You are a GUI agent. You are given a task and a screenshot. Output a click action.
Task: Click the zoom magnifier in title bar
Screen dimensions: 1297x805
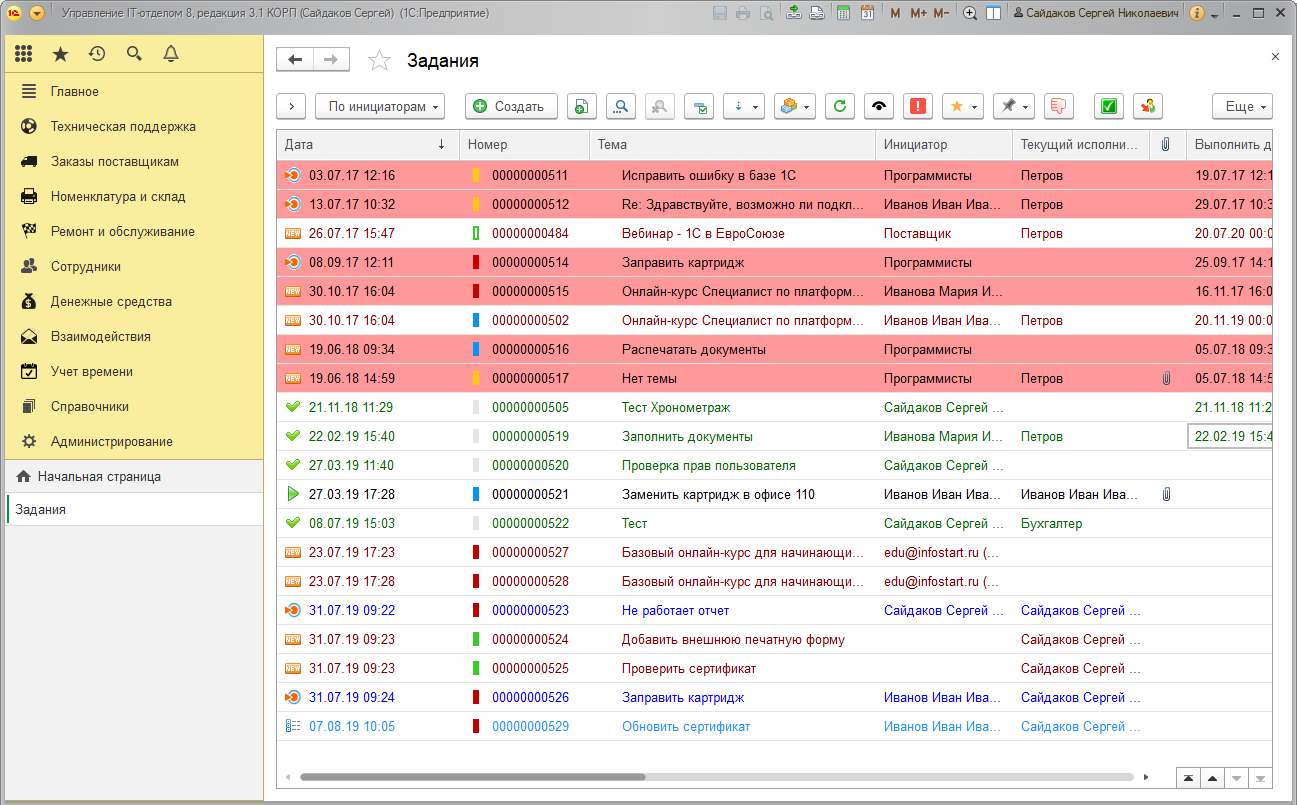pos(969,13)
